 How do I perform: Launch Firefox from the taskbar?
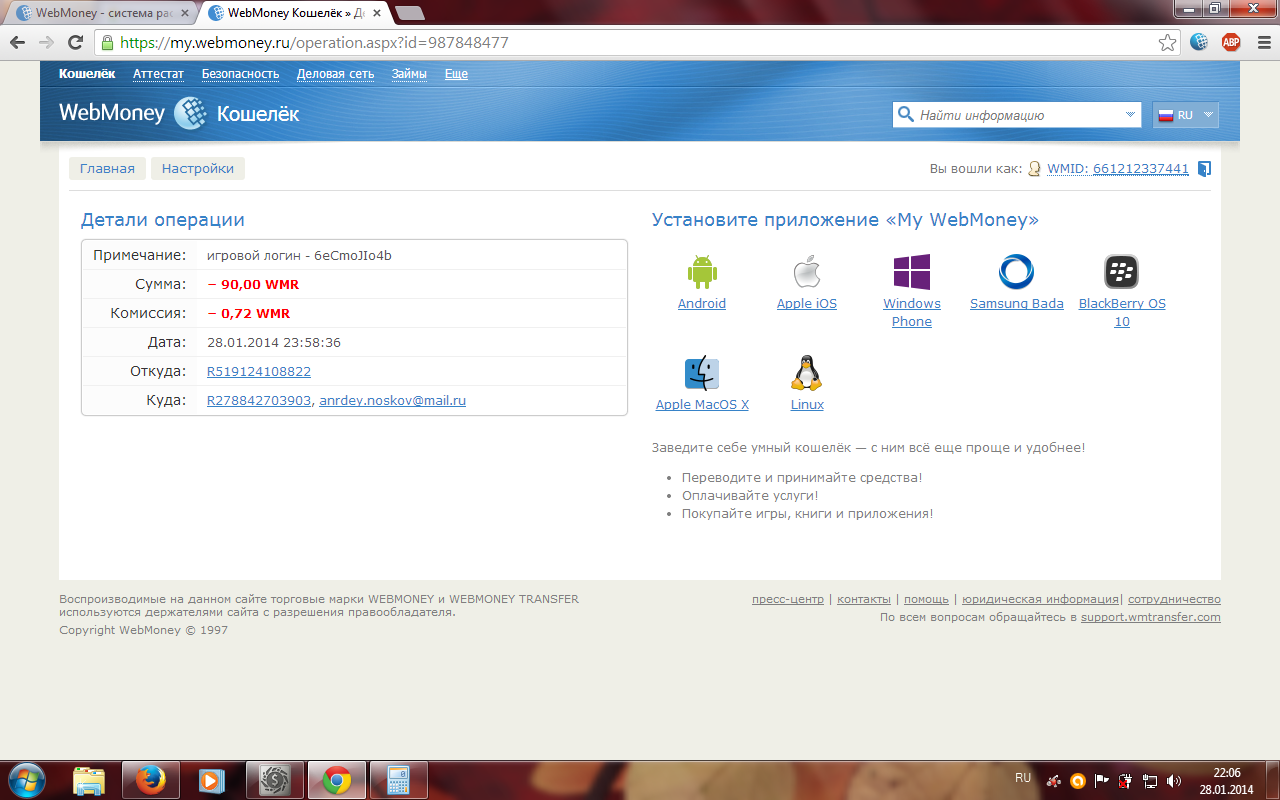(x=151, y=780)
